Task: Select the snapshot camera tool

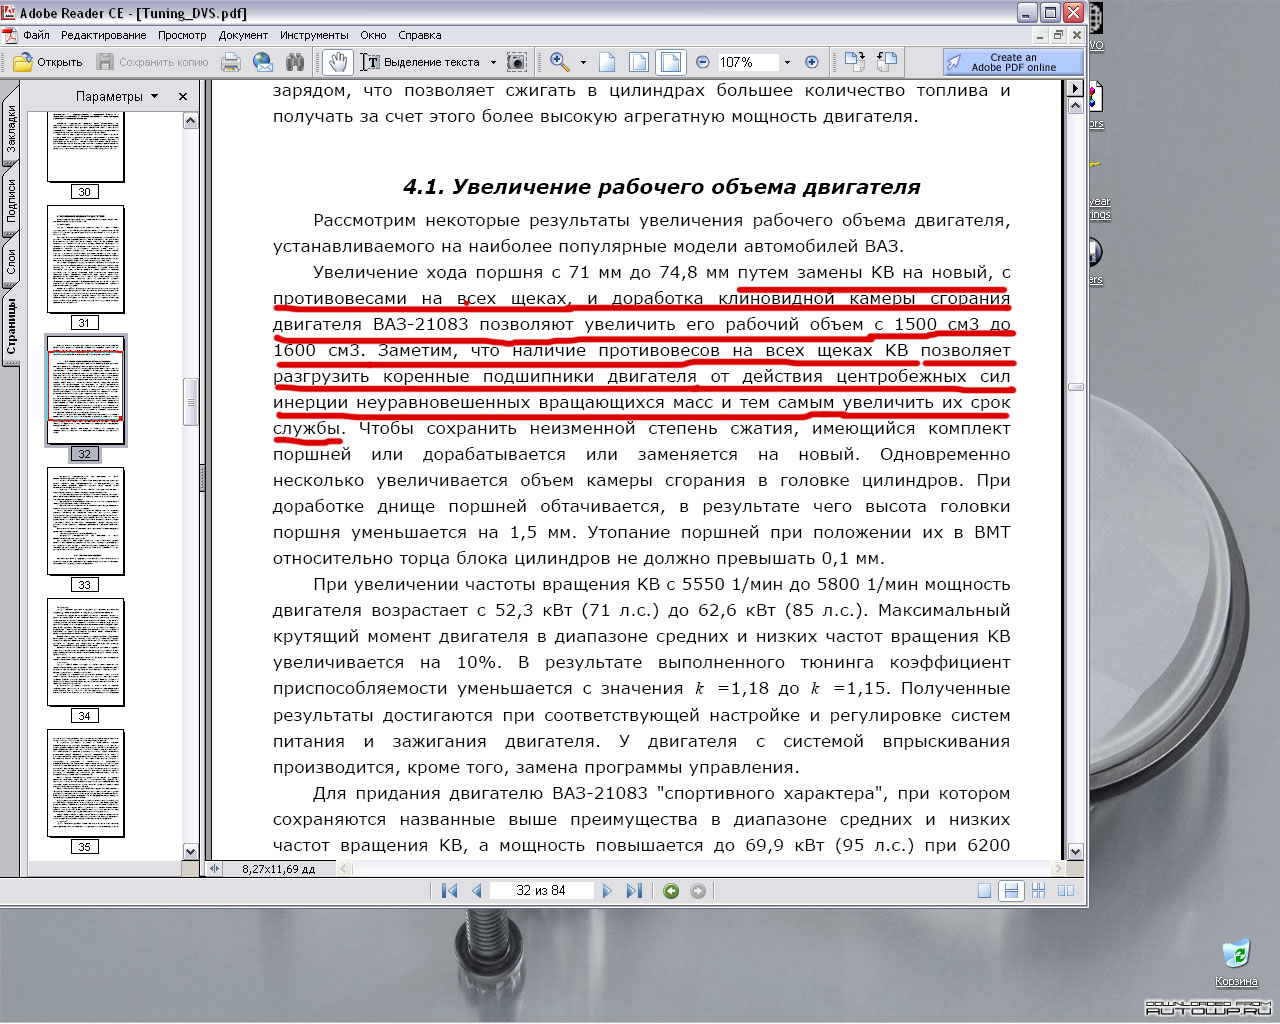Action: (x=517, y=62)
